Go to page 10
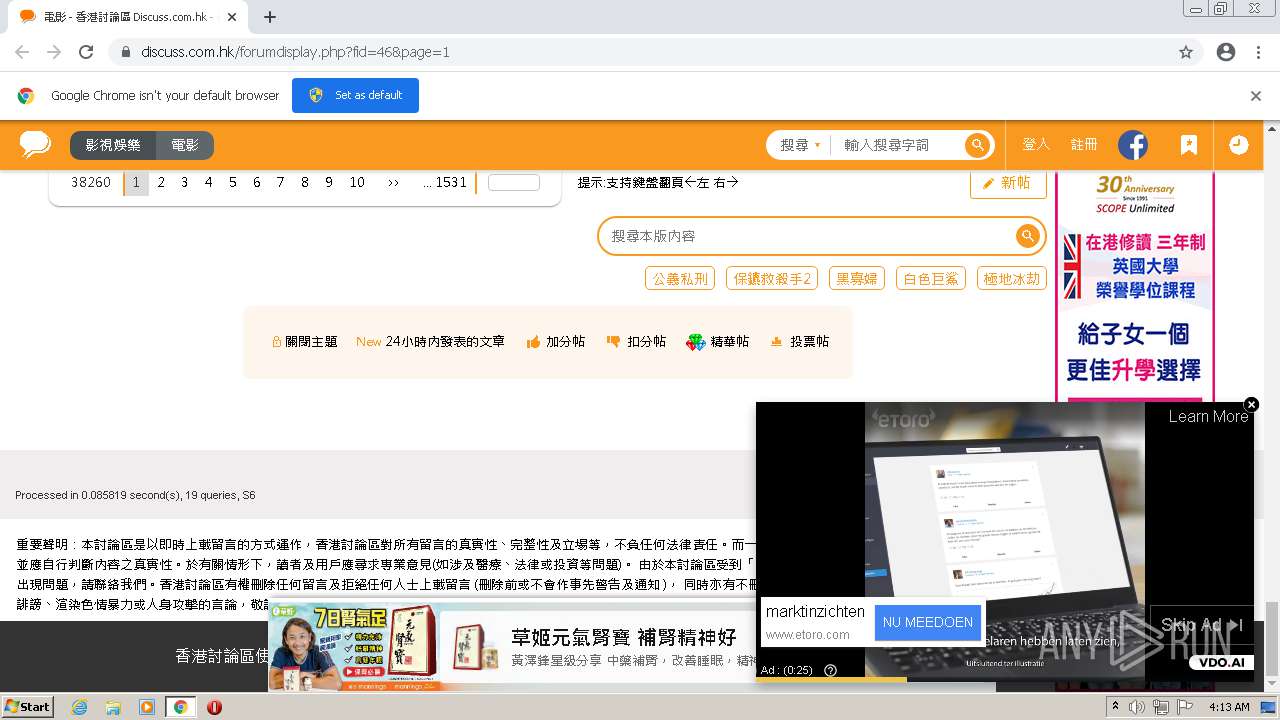This screenshot has width=1280, height=720. pos(357,183)
